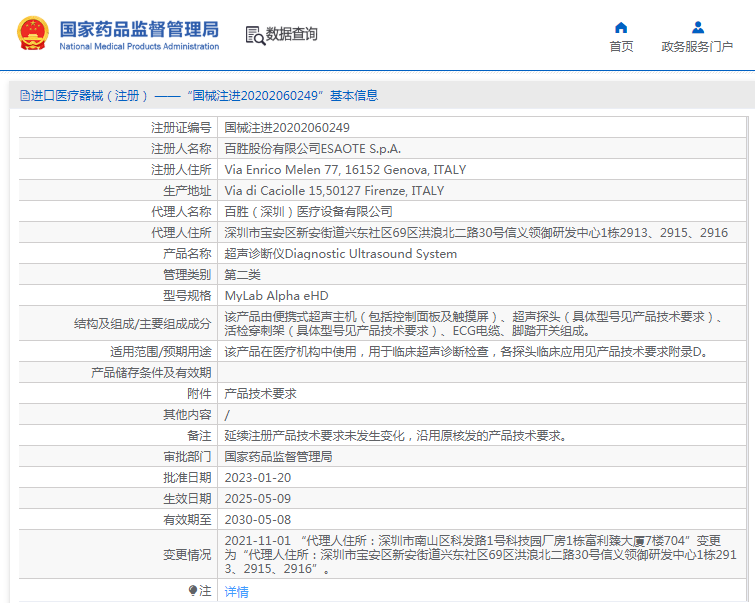The width and height of the screenshot is (755, 603).
Task: Click the 备注 label cell
Action: click(199, 436)
